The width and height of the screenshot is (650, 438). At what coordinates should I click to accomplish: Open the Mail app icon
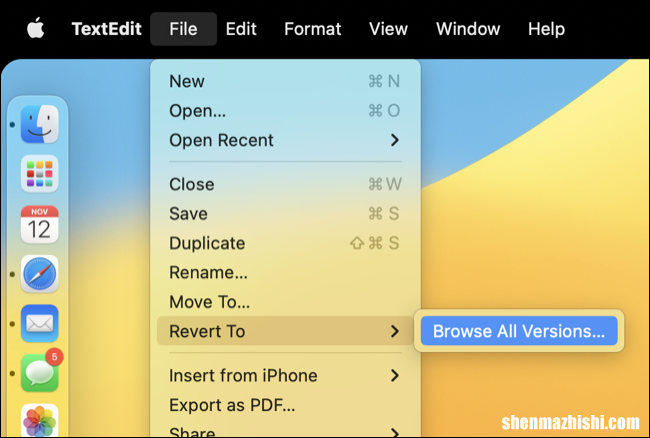(x=40, y=323)
